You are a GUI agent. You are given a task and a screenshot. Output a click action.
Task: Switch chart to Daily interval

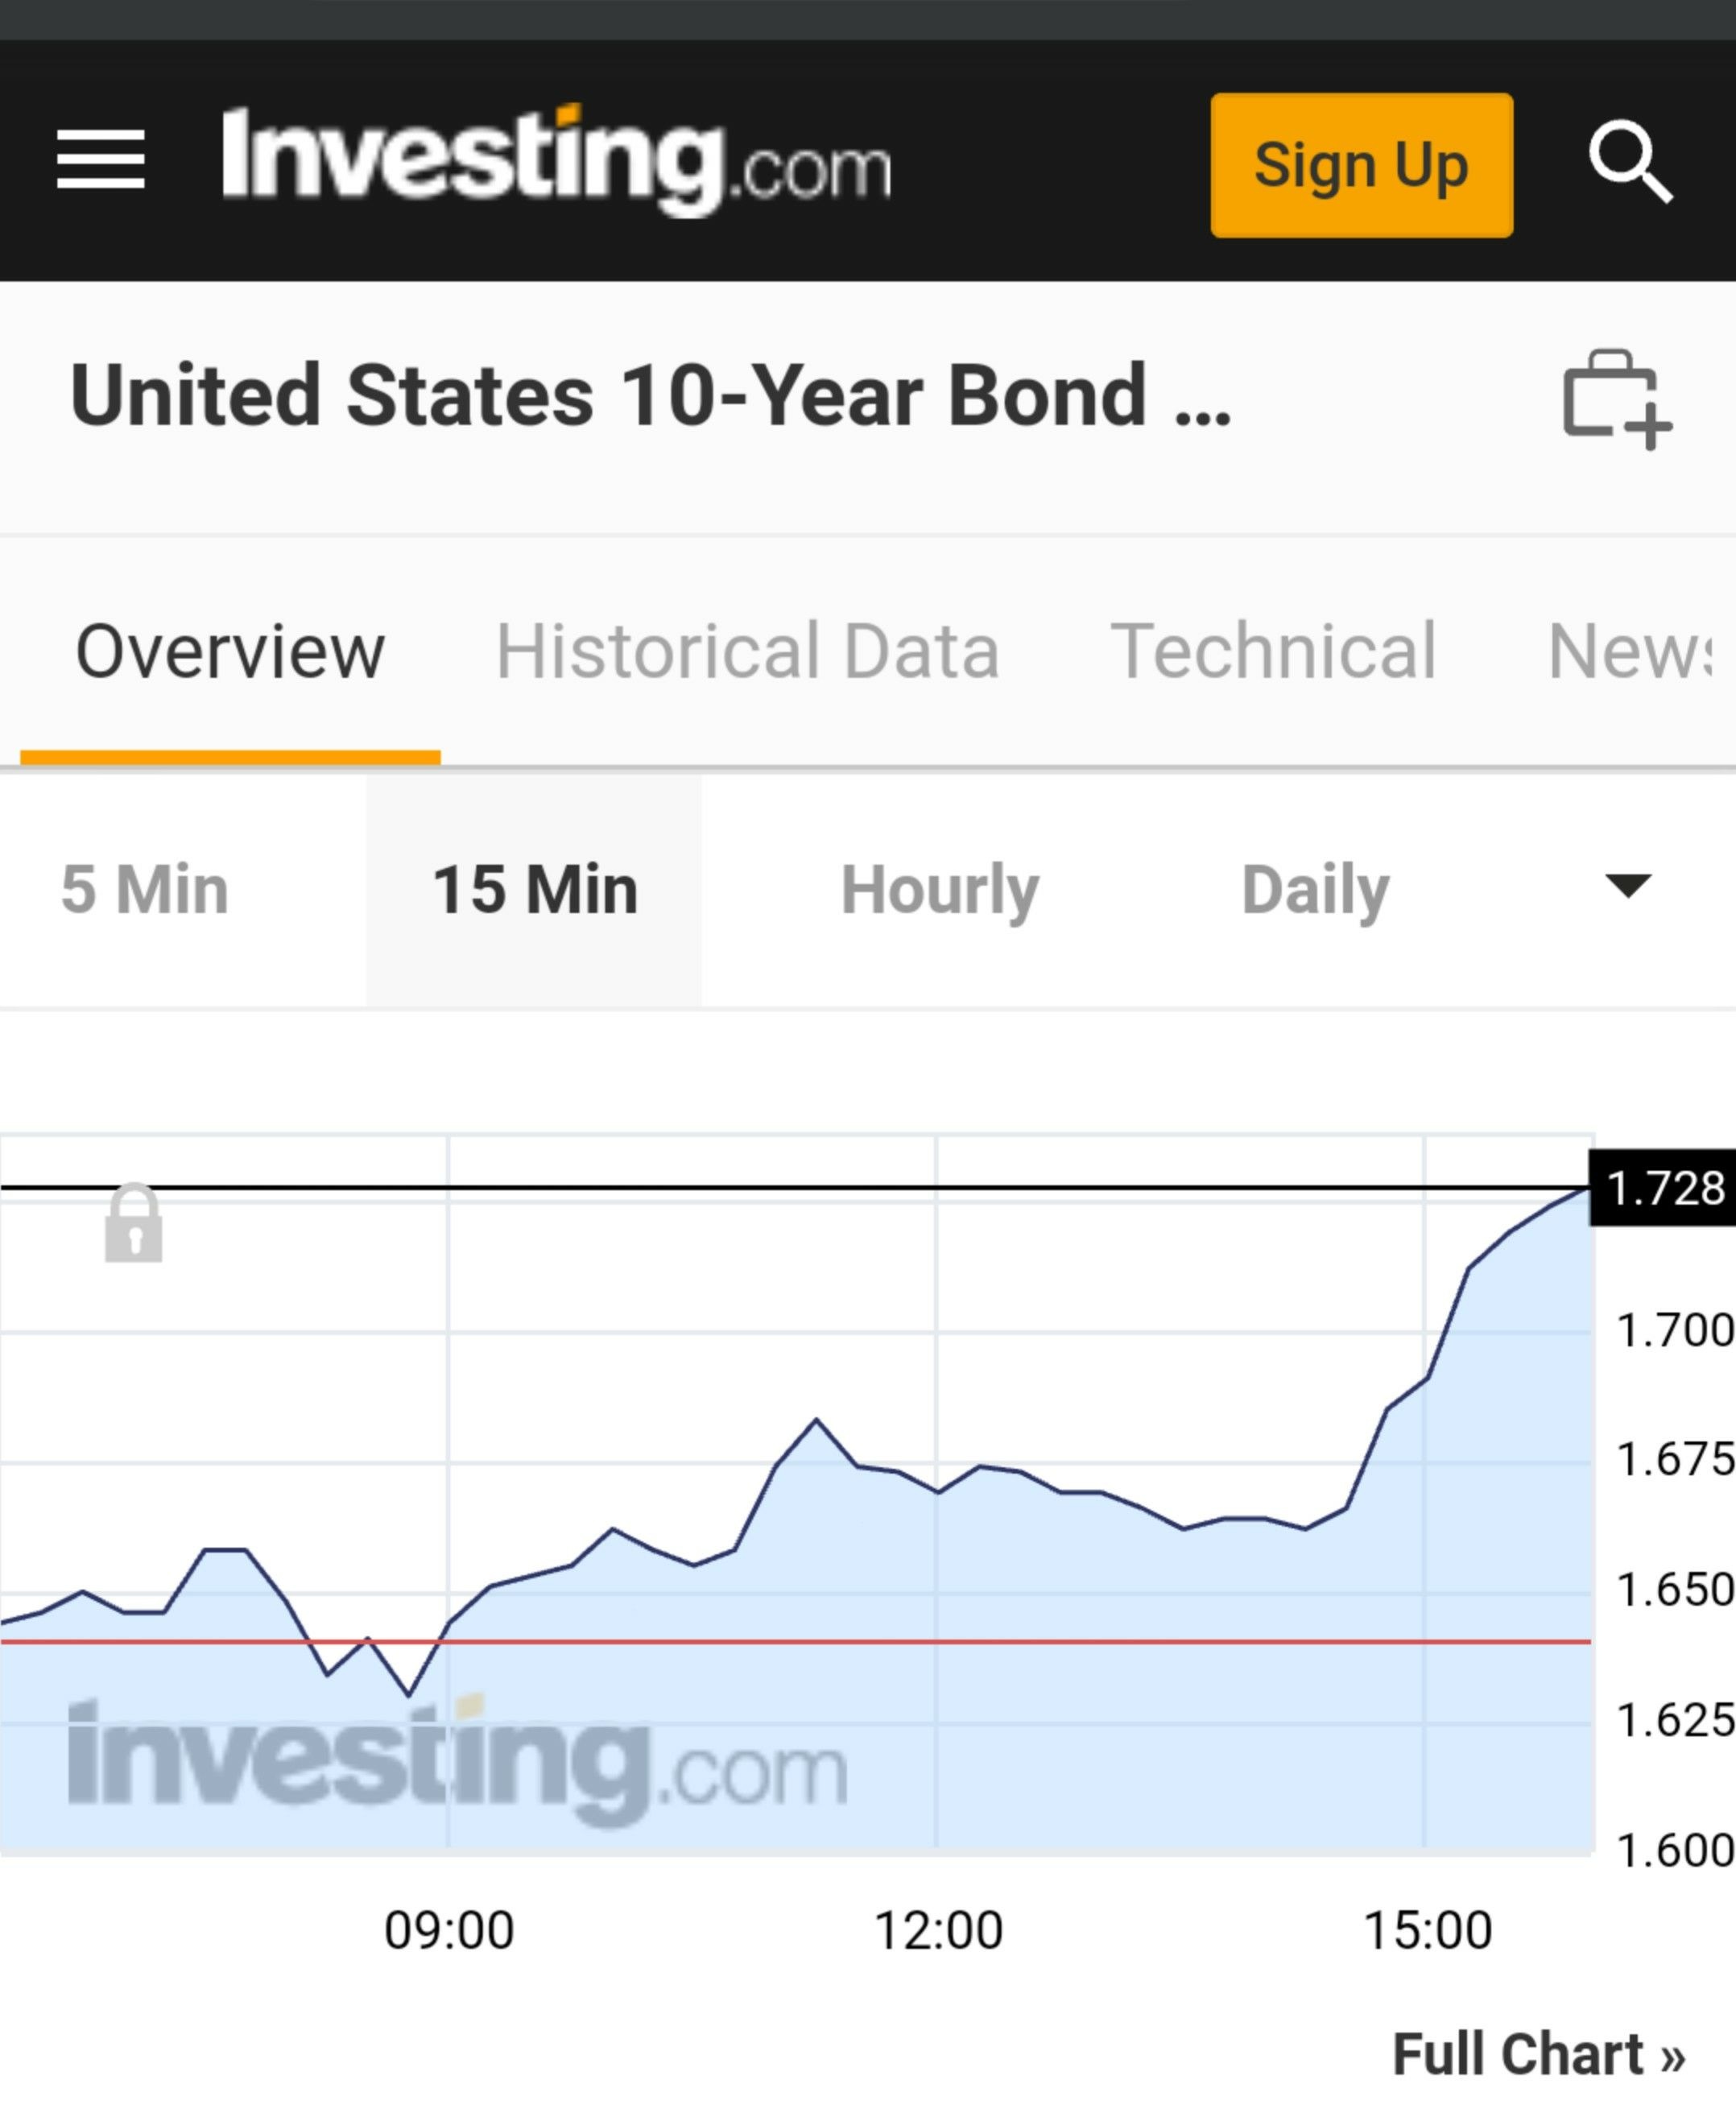(1315, 889)
